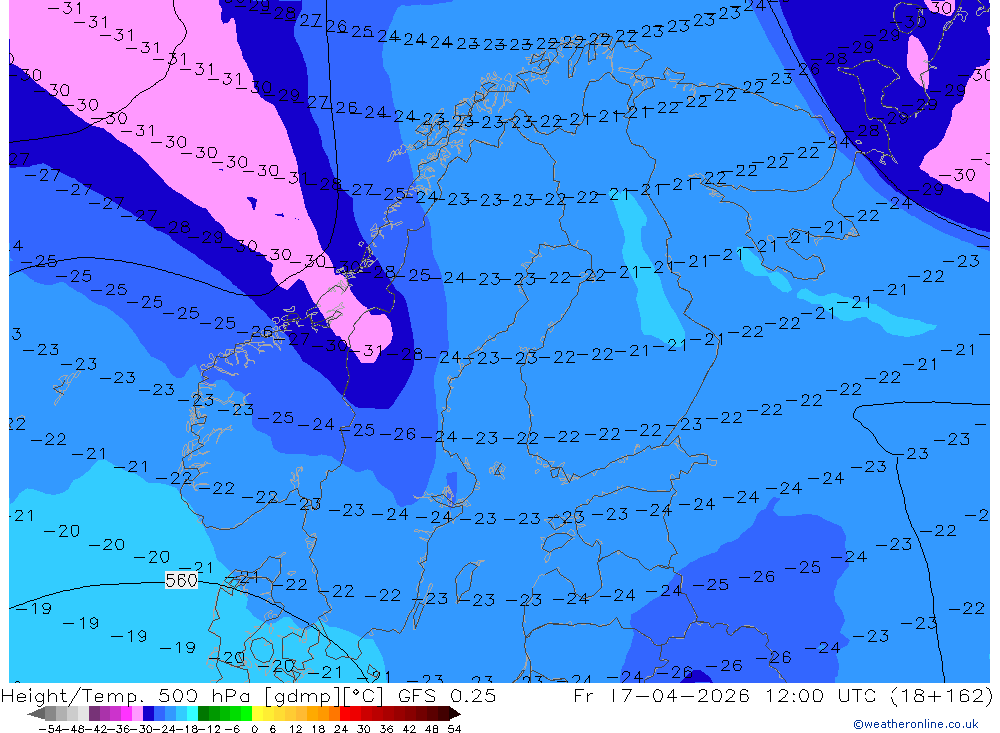Click the '-54' legend scale value
Image resolution: width=1000 pixels, height=733 pixels.
point(50,729)
